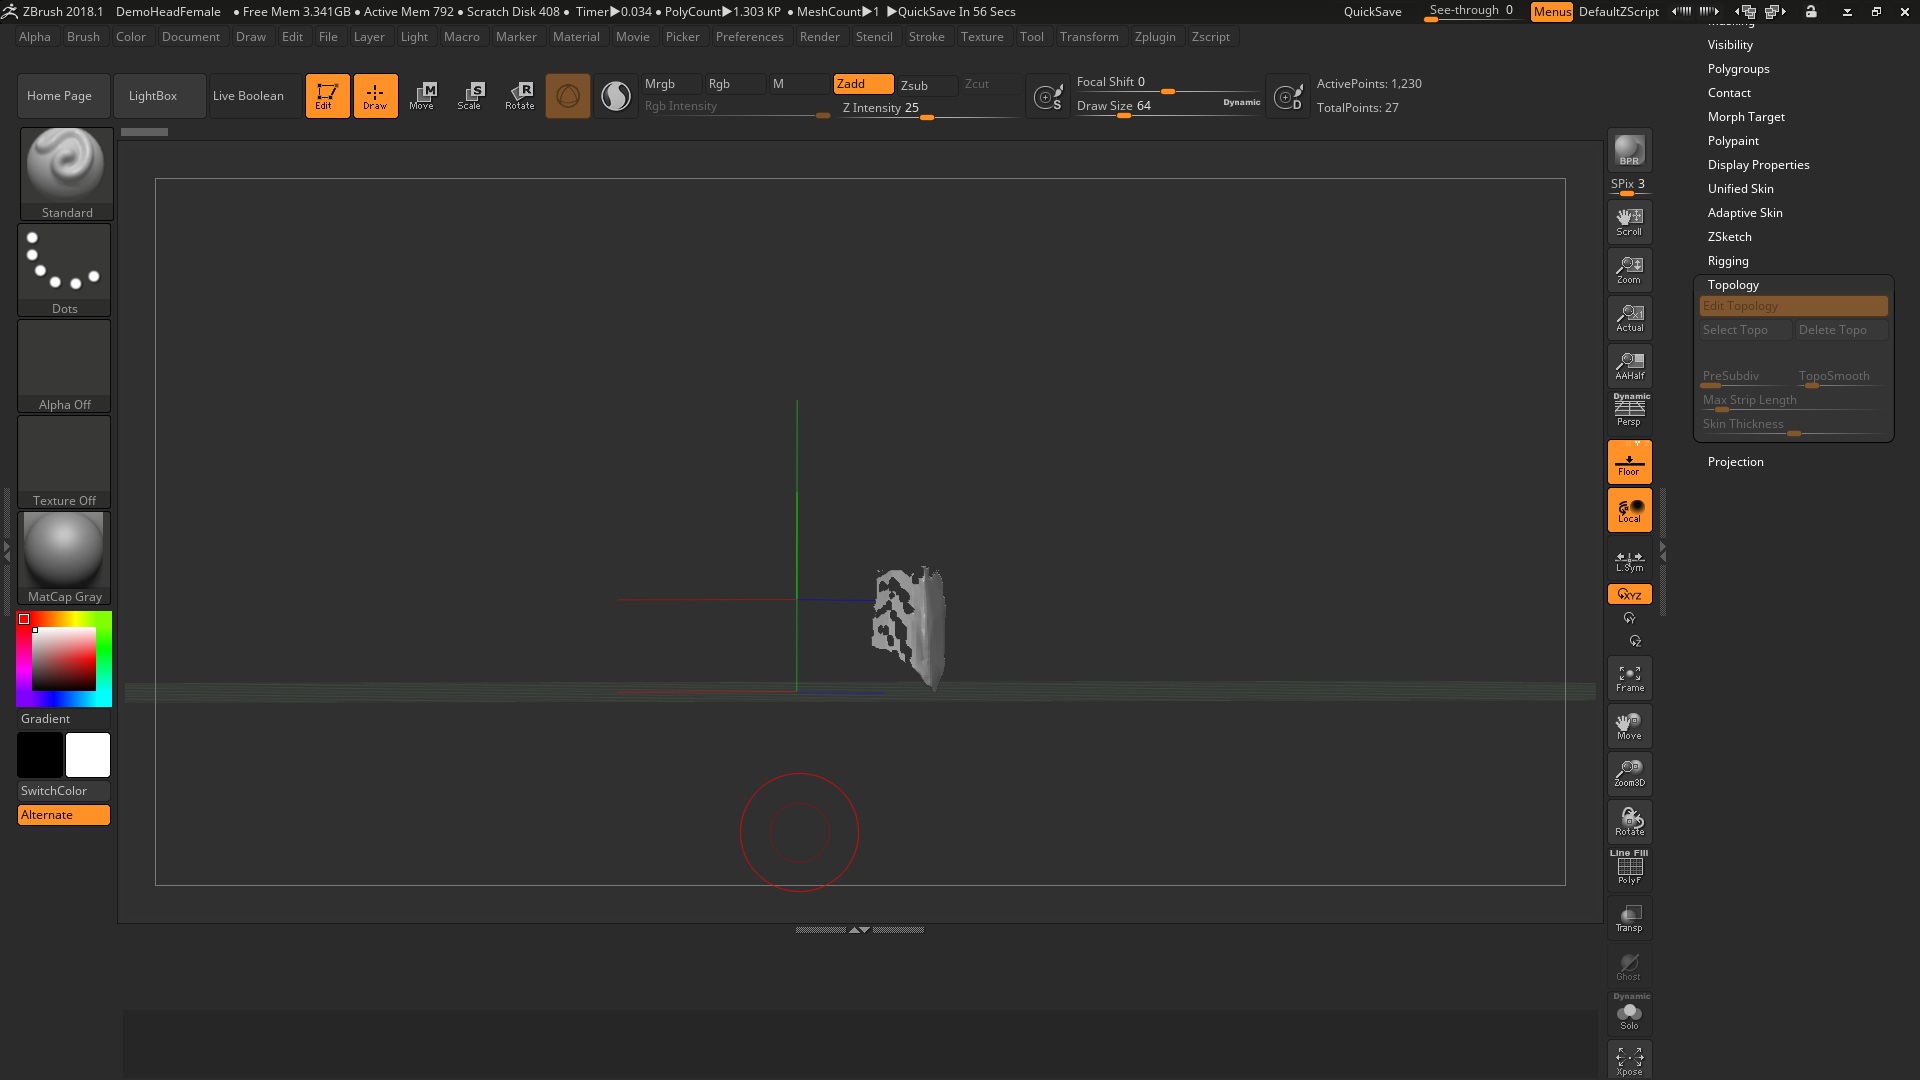Screen dimensions: 1920x1080
Task: Expand the Polypaint subpalette
Action: coord(1733,141)
